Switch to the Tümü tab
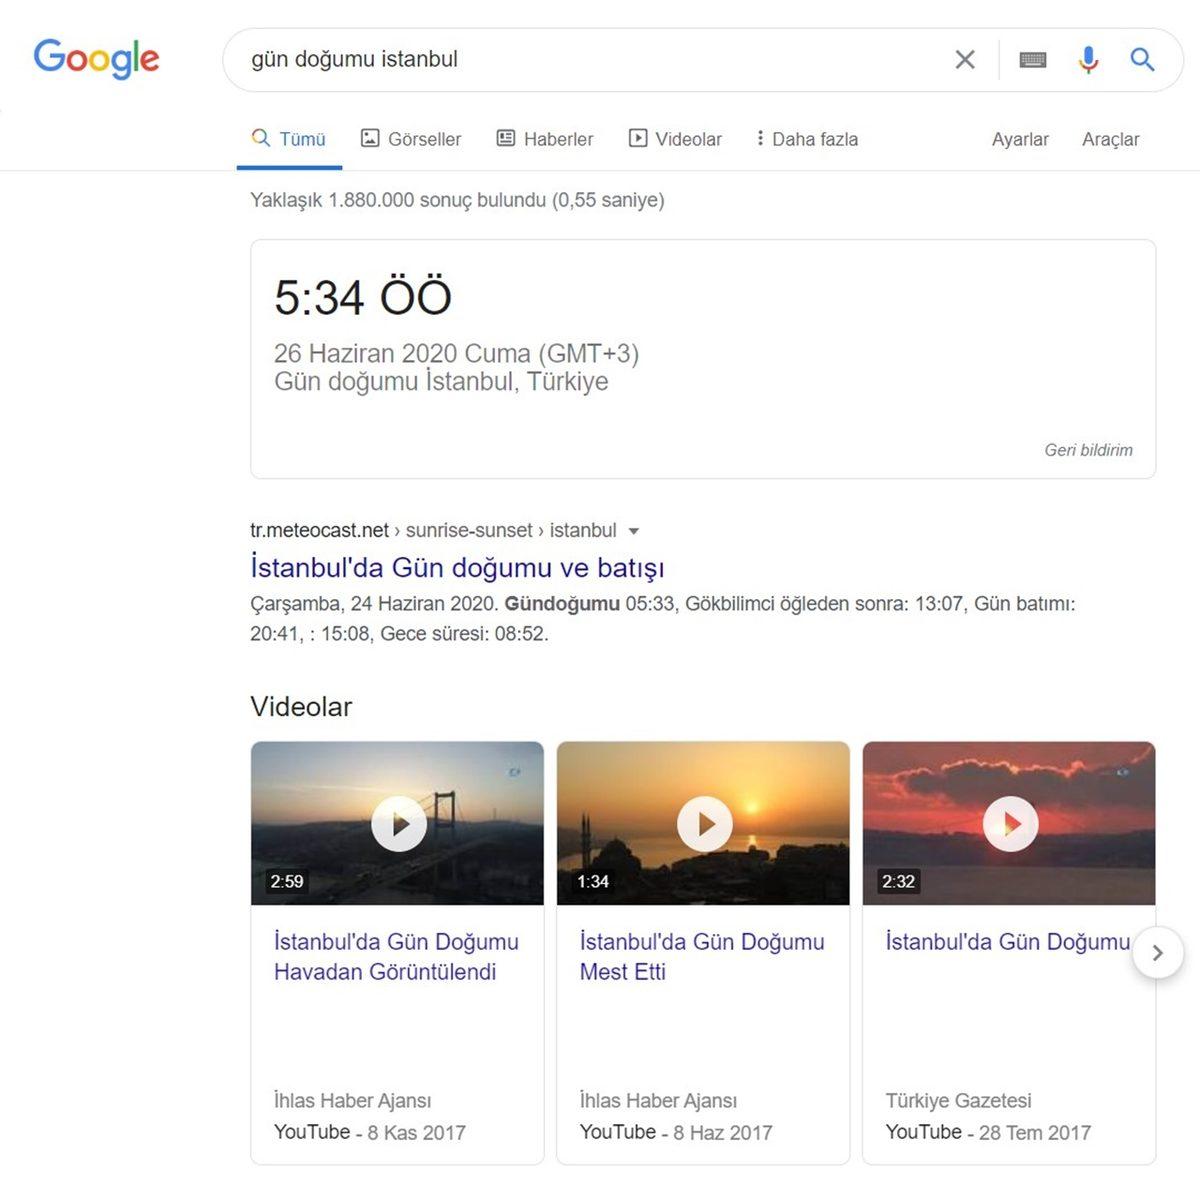 pyautogui.click(x=289, y=139)
